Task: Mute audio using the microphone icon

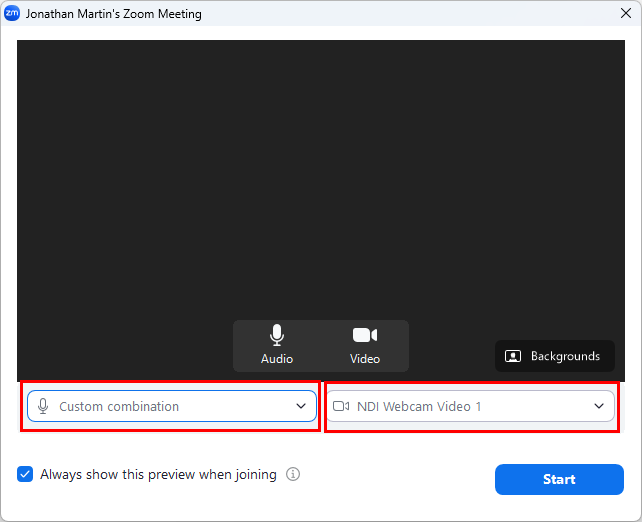Action: click(277, 335)
